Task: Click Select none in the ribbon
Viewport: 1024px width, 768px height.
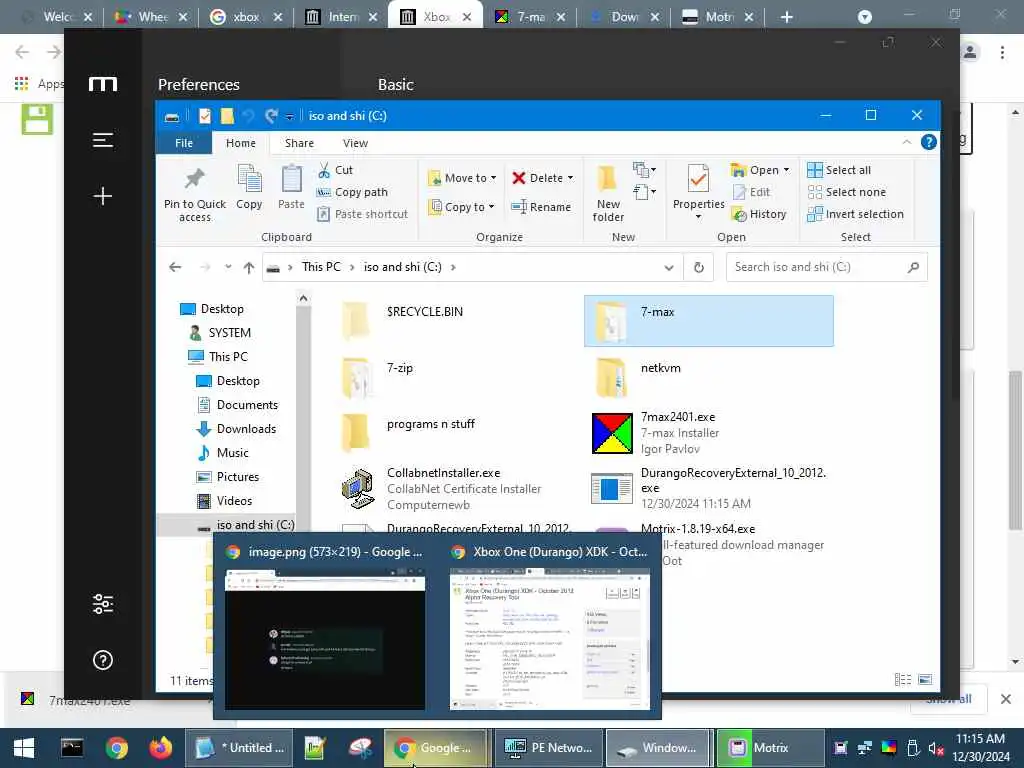Action: click(x=847, y=192)
